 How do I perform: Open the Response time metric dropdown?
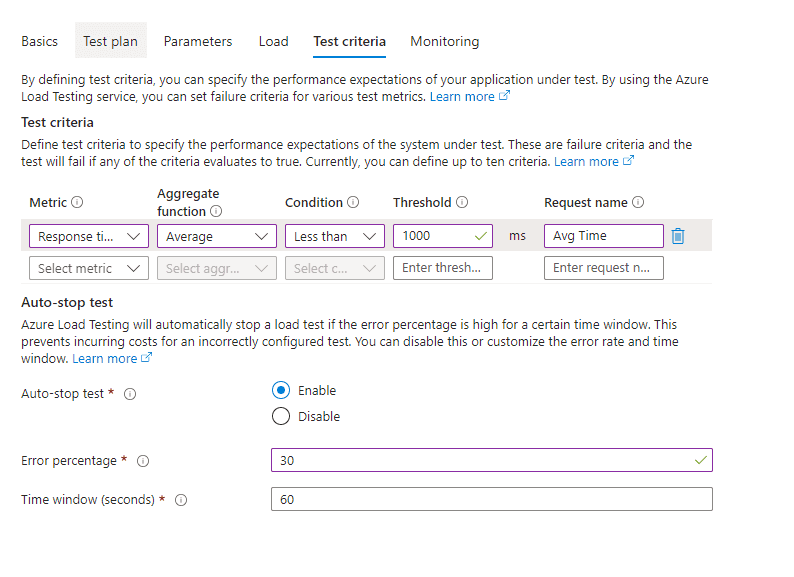click(89, 236)
